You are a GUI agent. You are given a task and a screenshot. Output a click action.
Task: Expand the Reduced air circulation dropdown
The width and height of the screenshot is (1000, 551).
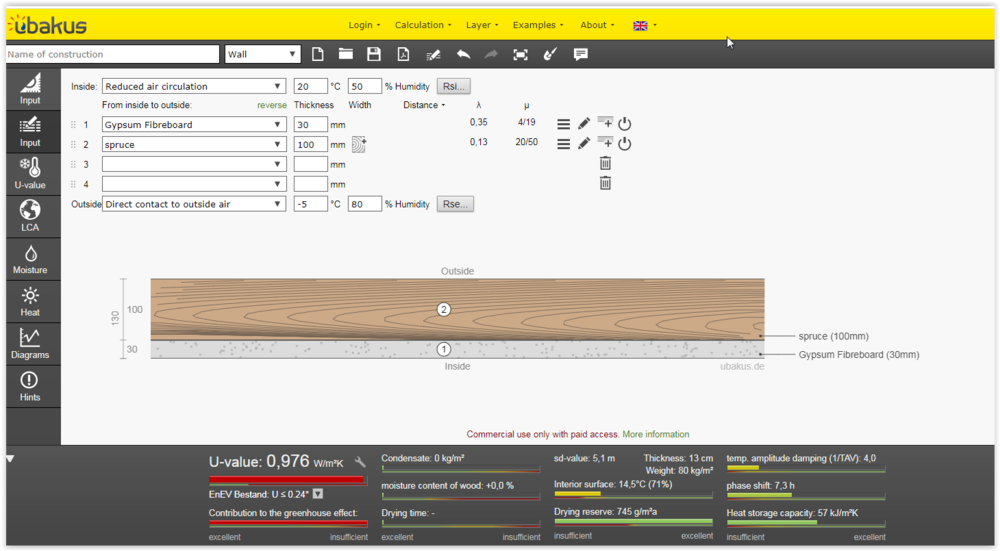pyautogui.click(x=193, y=87)
